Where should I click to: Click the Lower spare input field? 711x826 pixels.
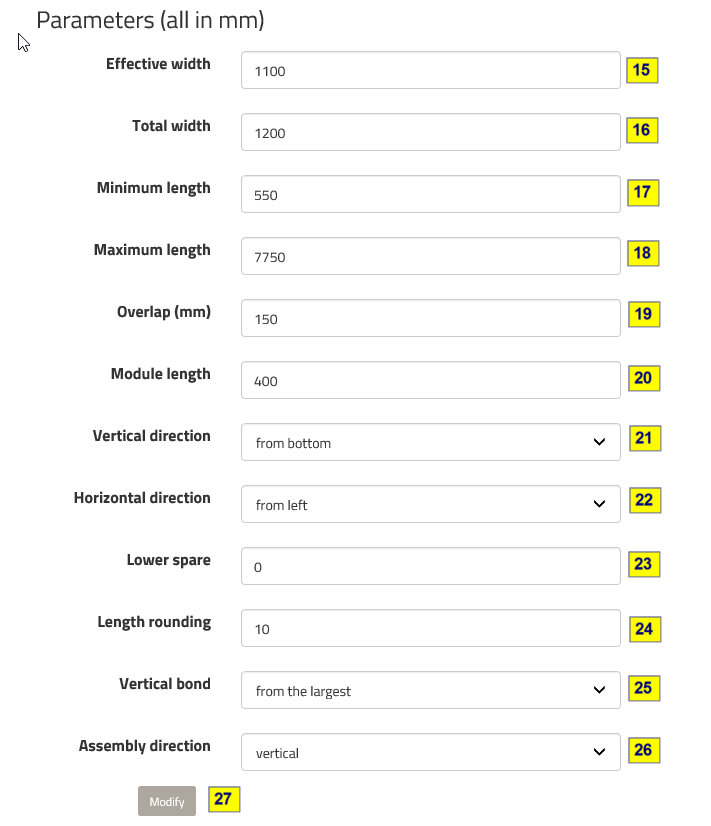tap(430, 567)
